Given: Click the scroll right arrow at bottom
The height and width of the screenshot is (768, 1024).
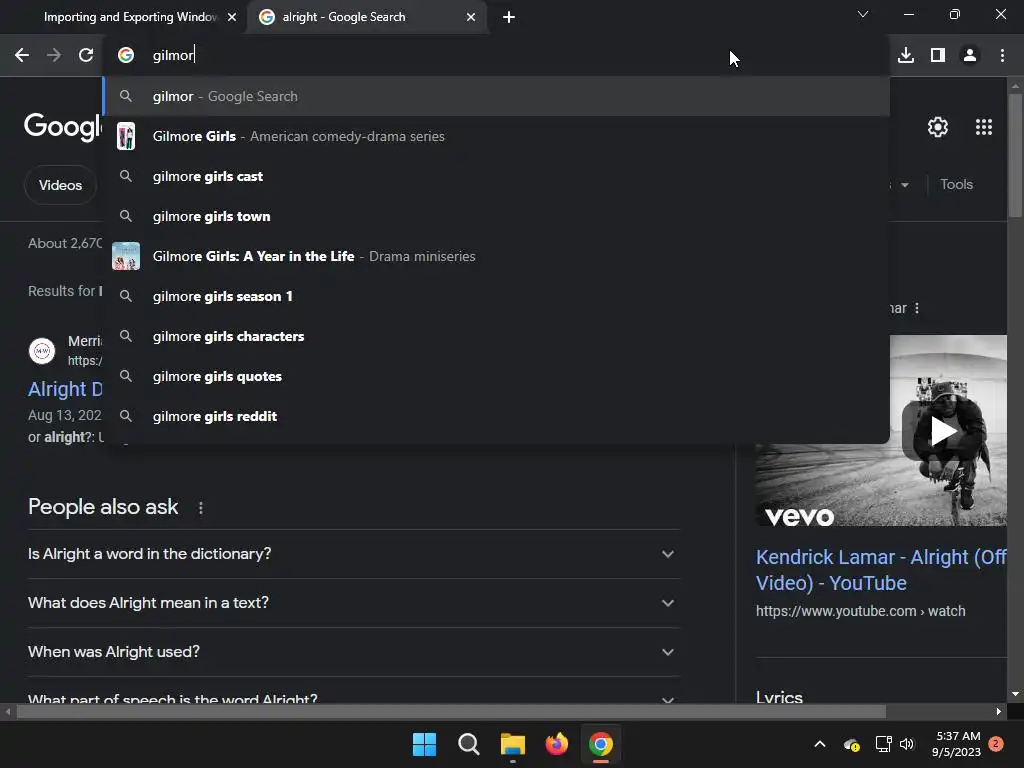Looking at the screenshot, I should pyautogui.click(x=999, y=711).
